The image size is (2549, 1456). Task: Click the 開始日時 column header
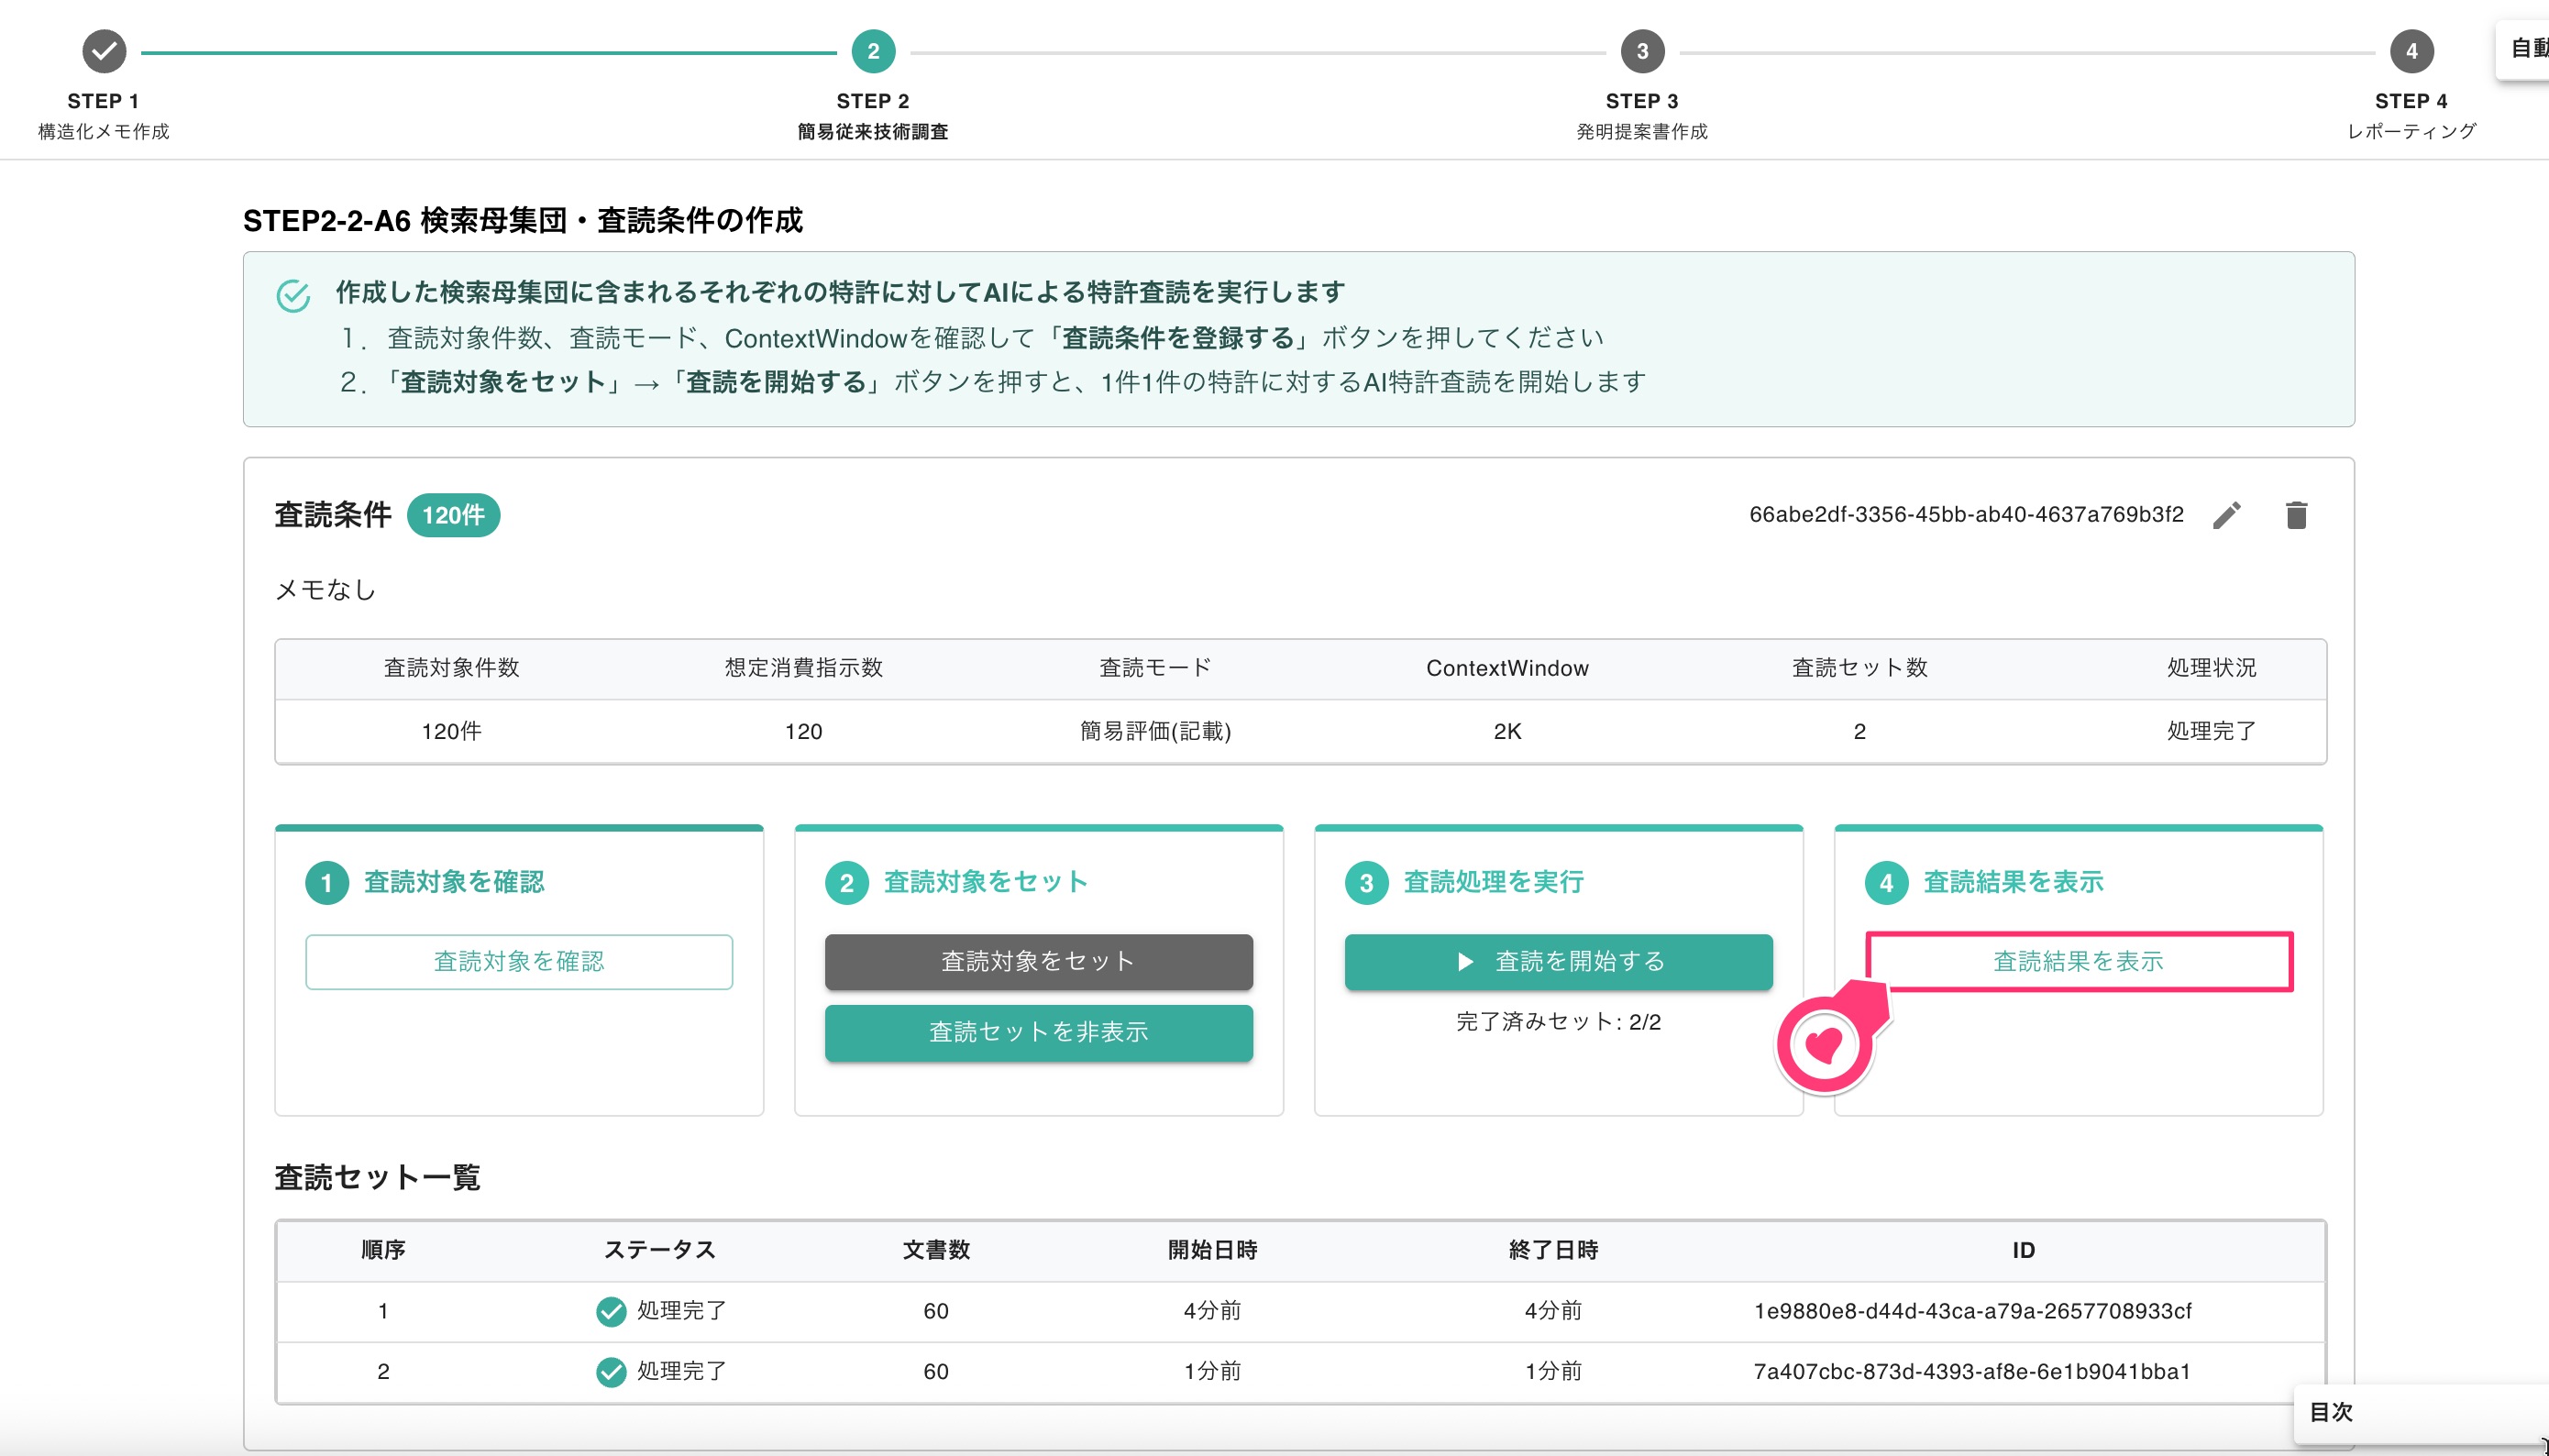click(x=1212, y=1250)
